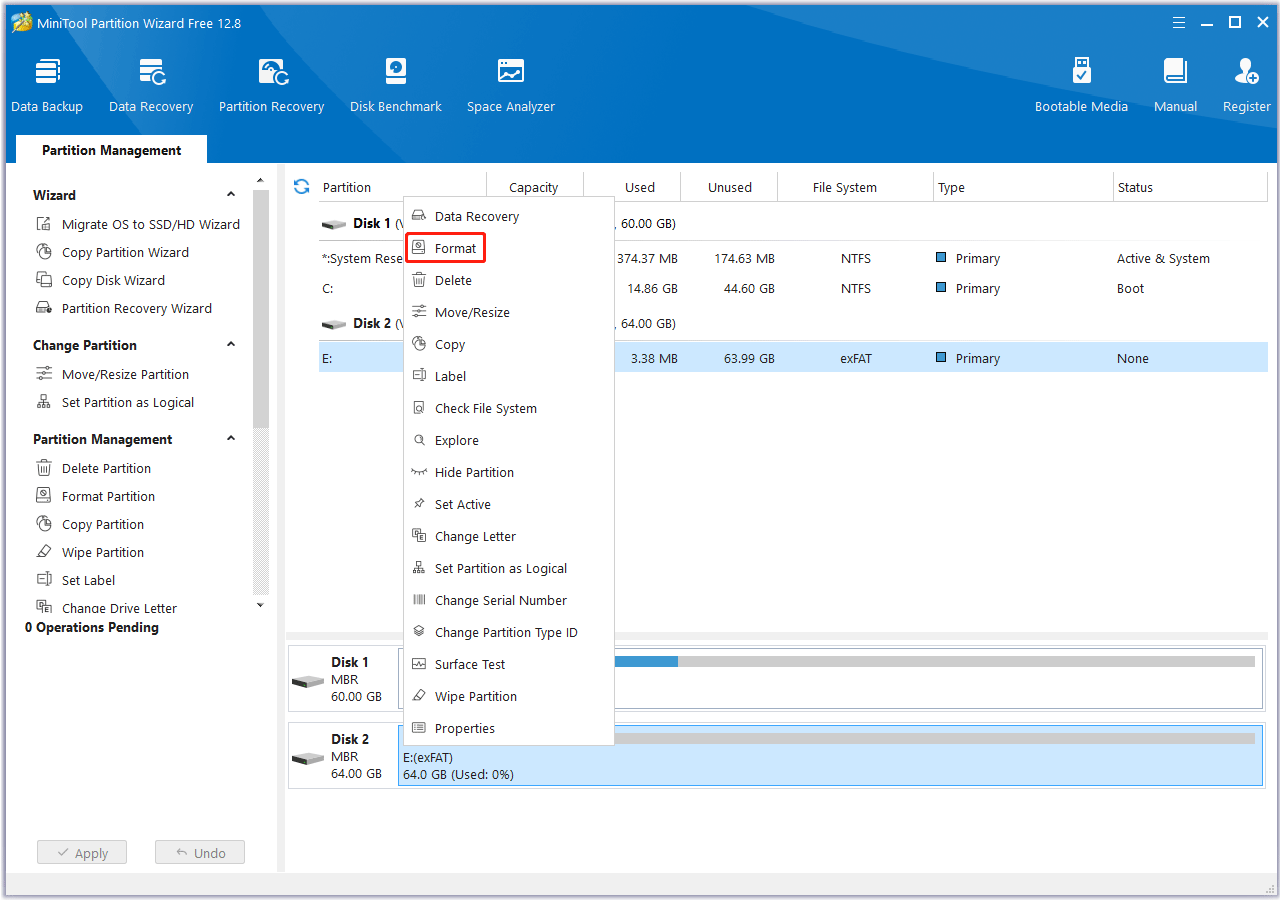Select the E: exFAT partition row

793,358
